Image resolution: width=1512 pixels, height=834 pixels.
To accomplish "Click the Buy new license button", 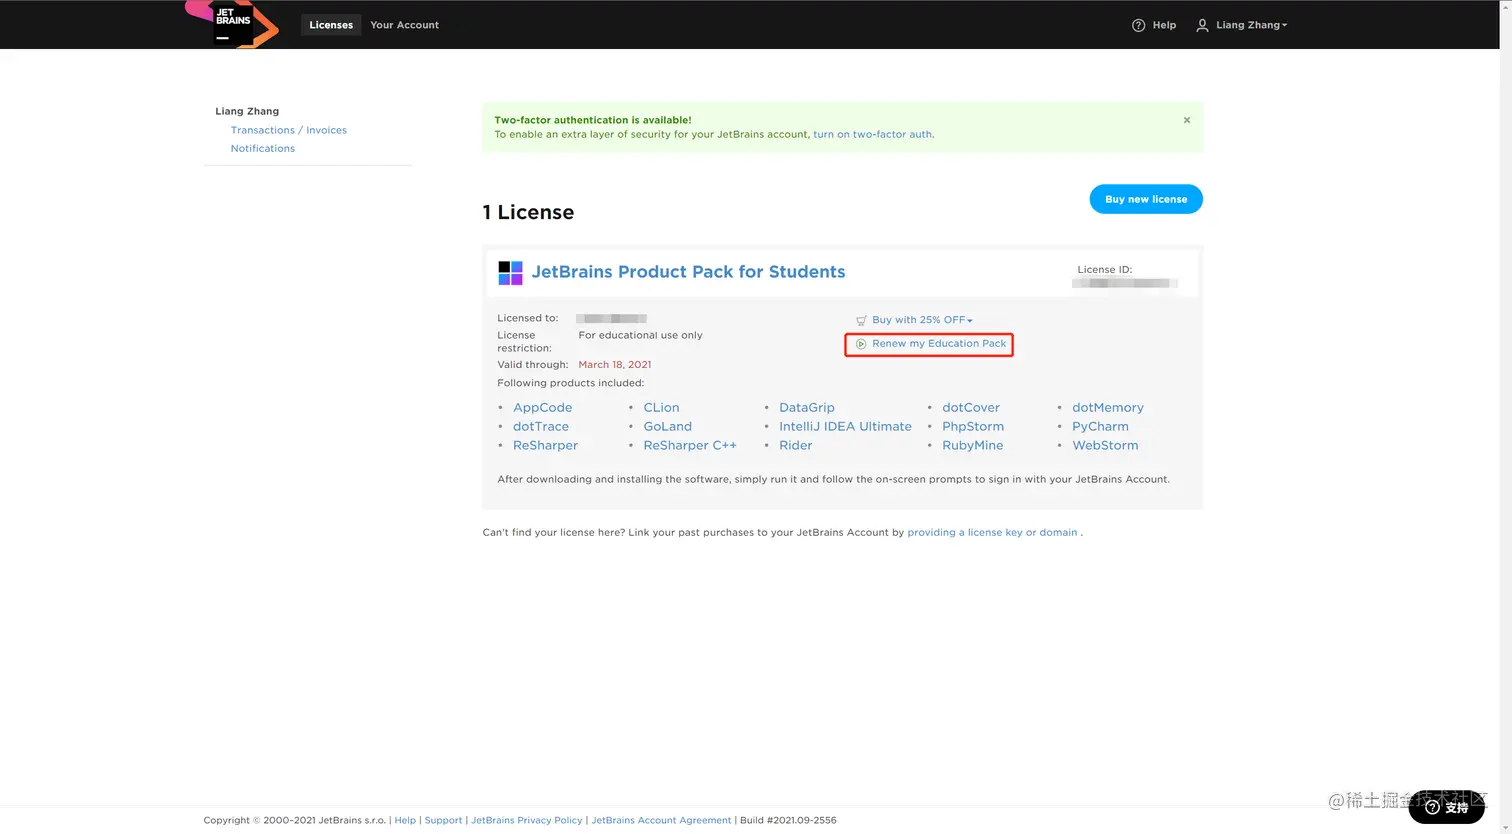I will point(1146,199).
